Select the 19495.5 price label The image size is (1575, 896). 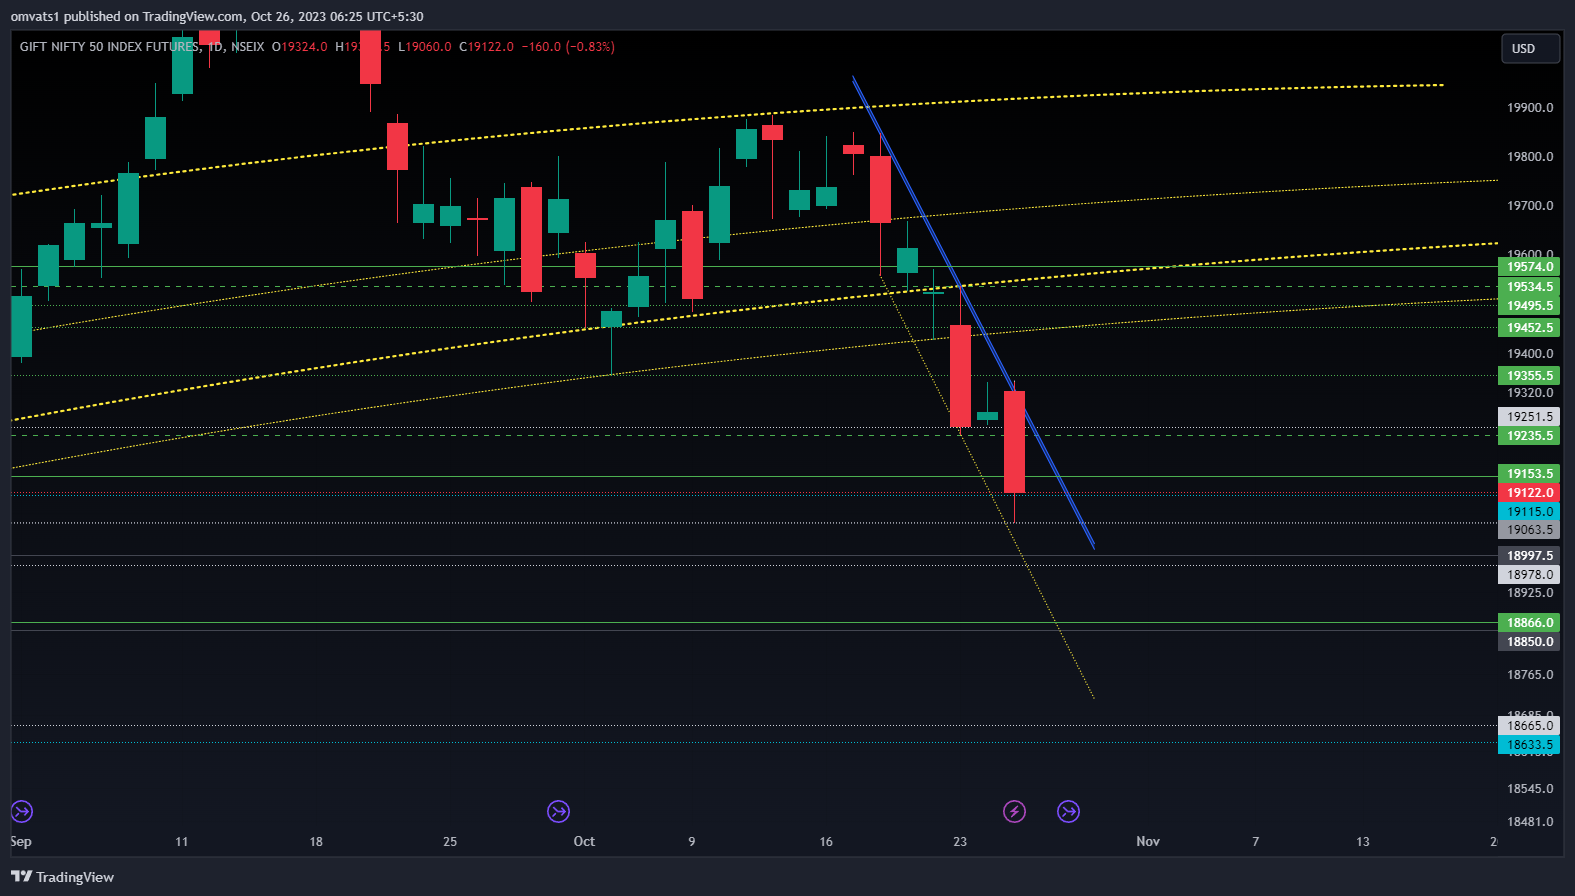tap(1529, 306)
